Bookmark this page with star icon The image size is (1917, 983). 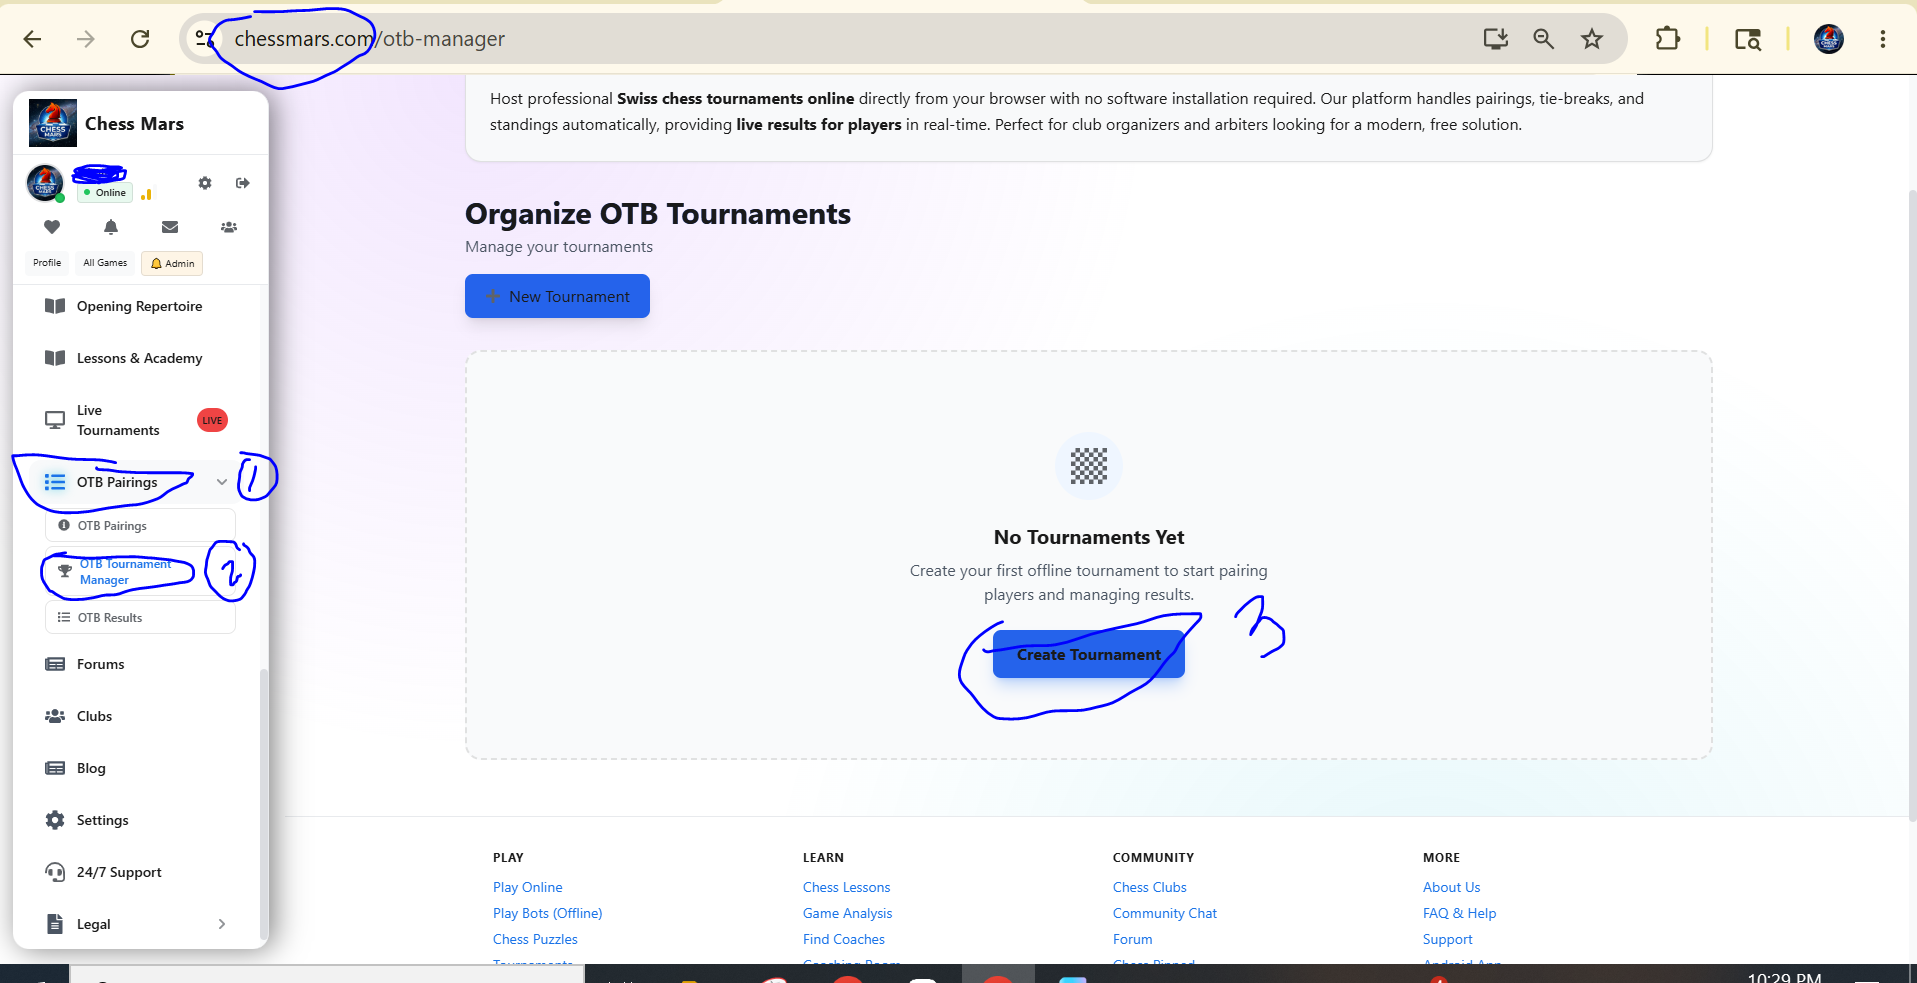1592,39
